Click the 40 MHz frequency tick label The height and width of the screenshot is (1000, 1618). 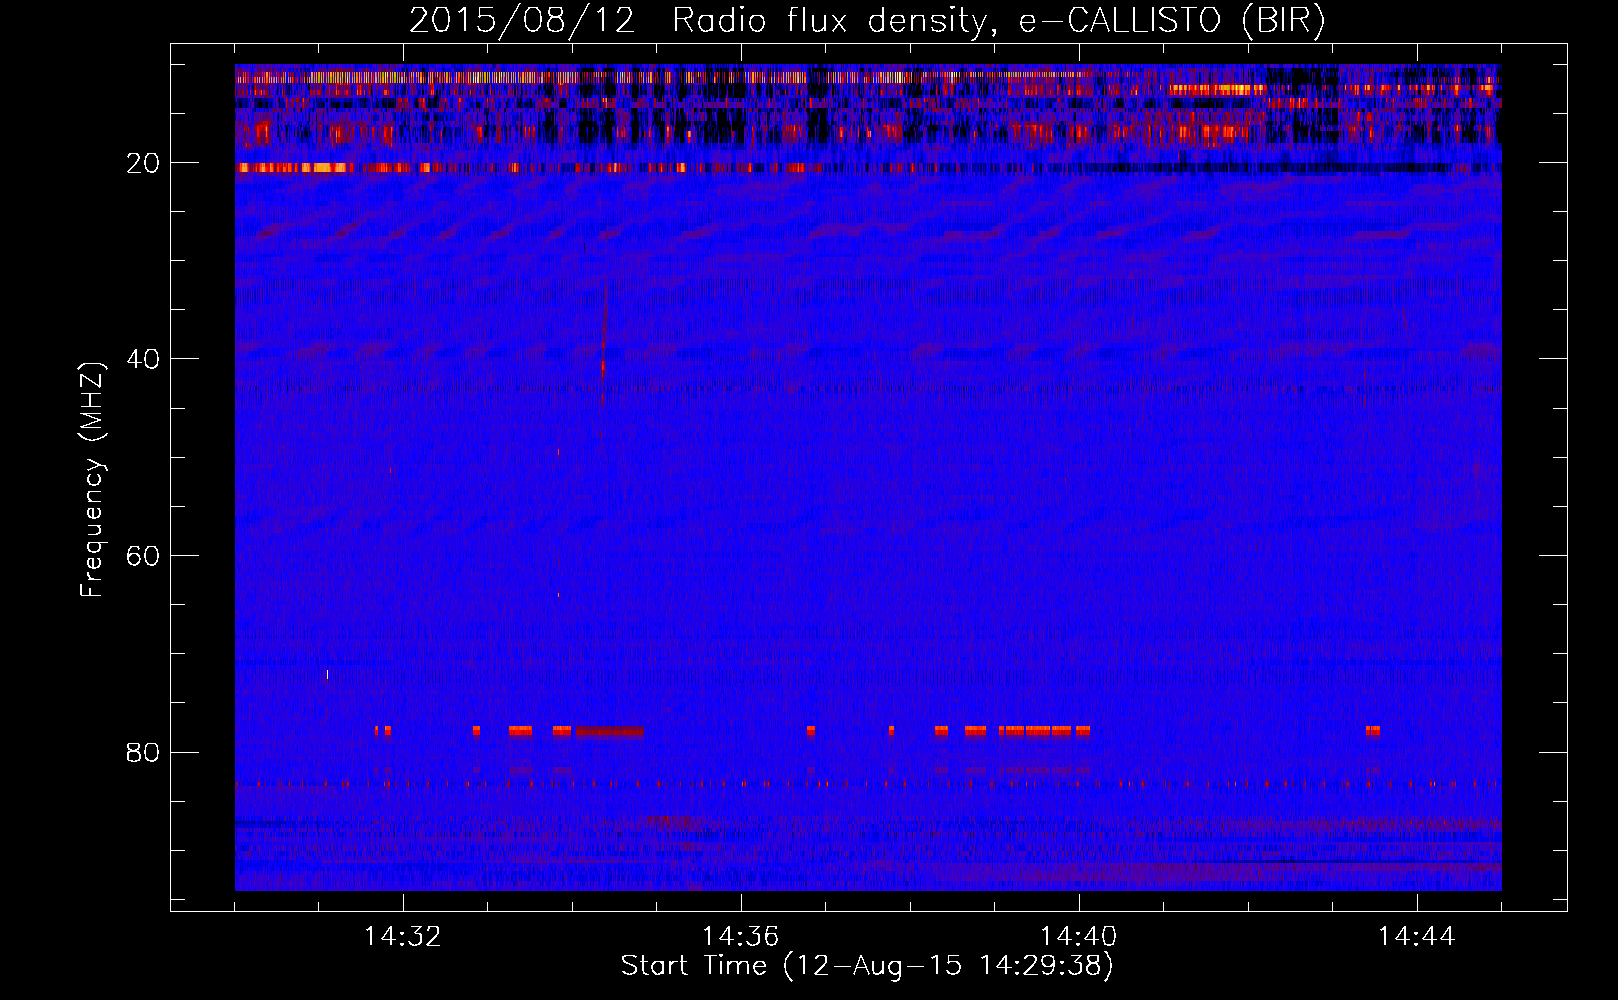[143, 359]
